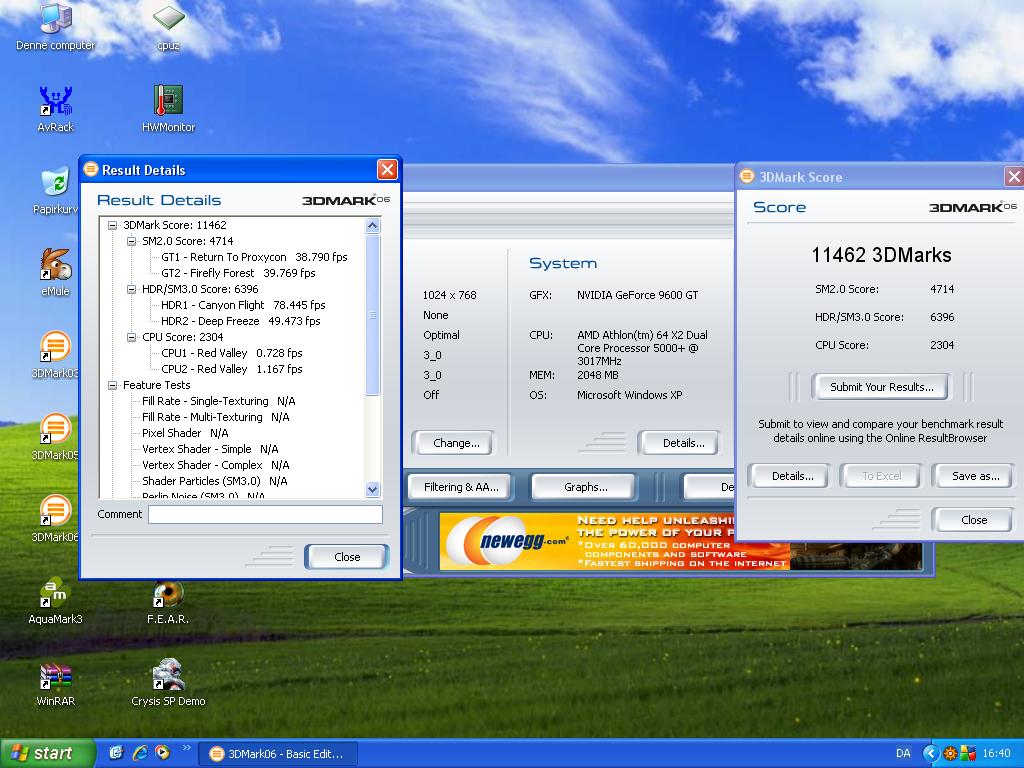The image size is (1024, 768).
Task: Click the Save as... button
Action: click(x=975, y=476)
